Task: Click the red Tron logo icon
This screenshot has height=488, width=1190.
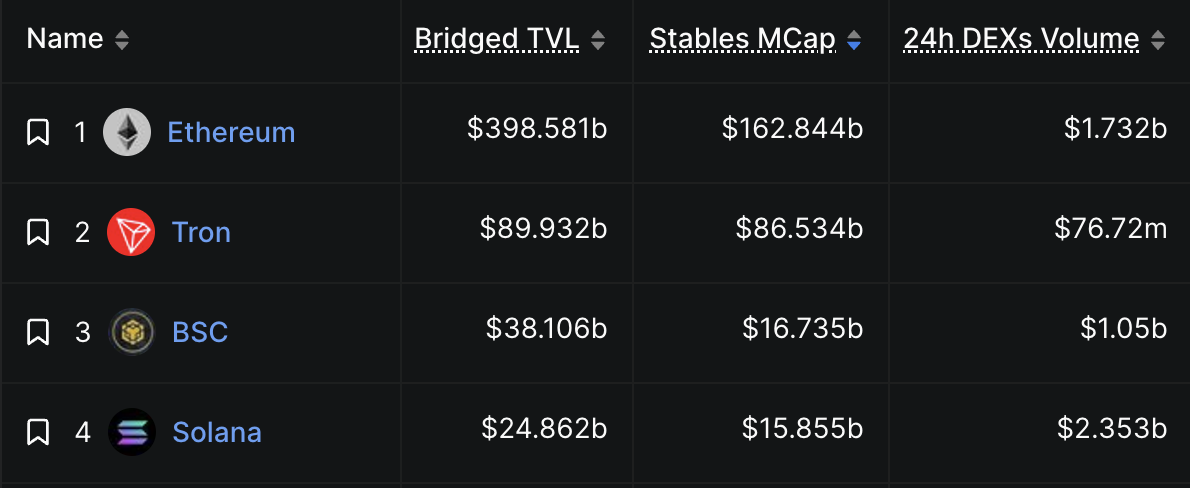Action: click(131, 232)
